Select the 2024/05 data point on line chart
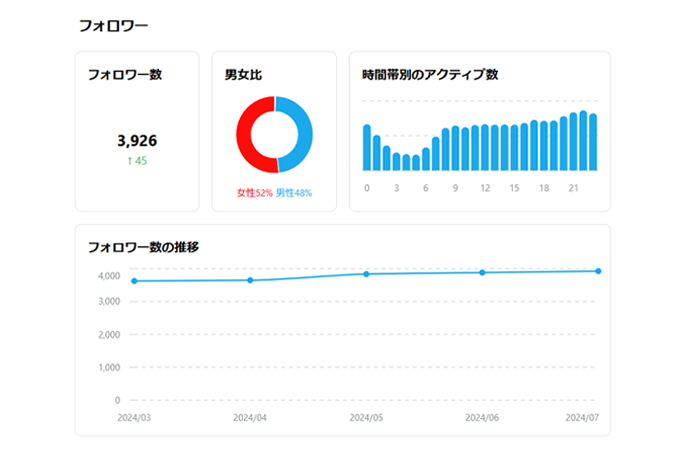 click(x=366, y=274)
